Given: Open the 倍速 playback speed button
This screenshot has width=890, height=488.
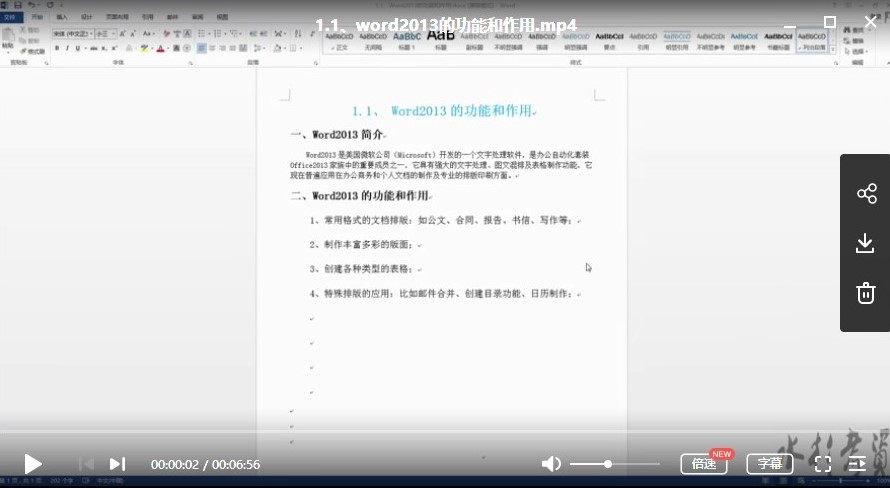Looking at the screenshot, I should pos(704,464).
